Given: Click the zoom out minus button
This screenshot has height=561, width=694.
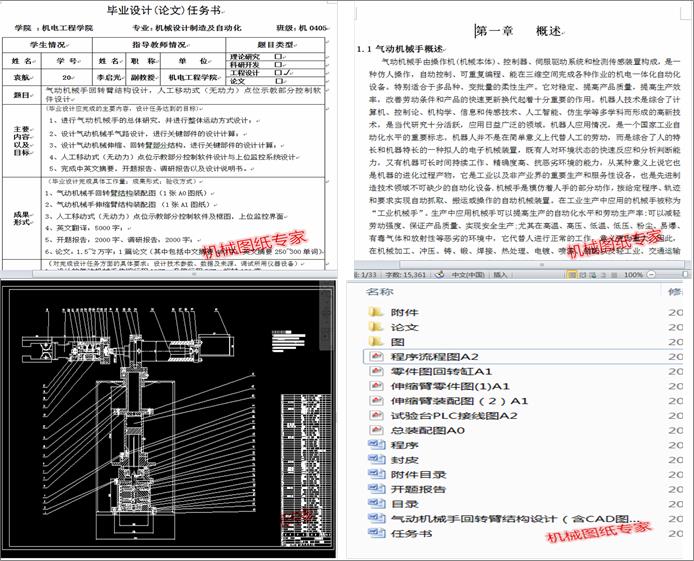Looking at the screenshot, I should [652, 275].
